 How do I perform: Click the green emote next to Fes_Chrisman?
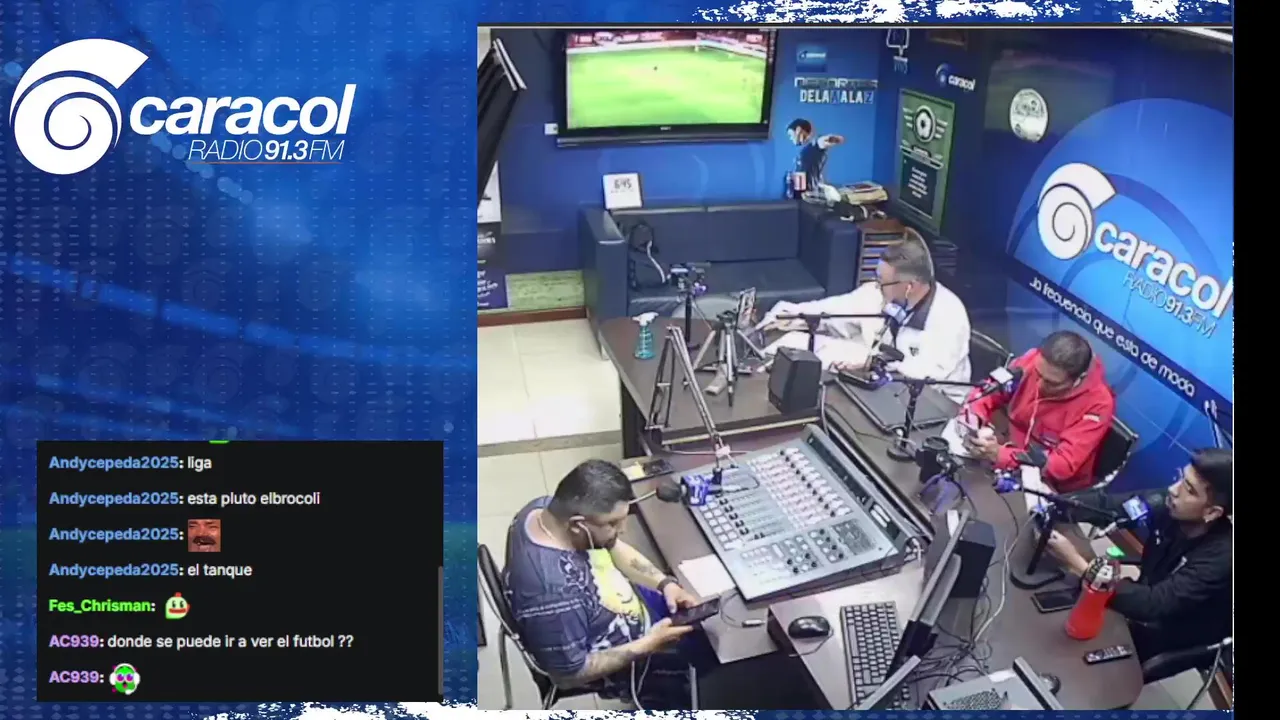click(177, 605)
